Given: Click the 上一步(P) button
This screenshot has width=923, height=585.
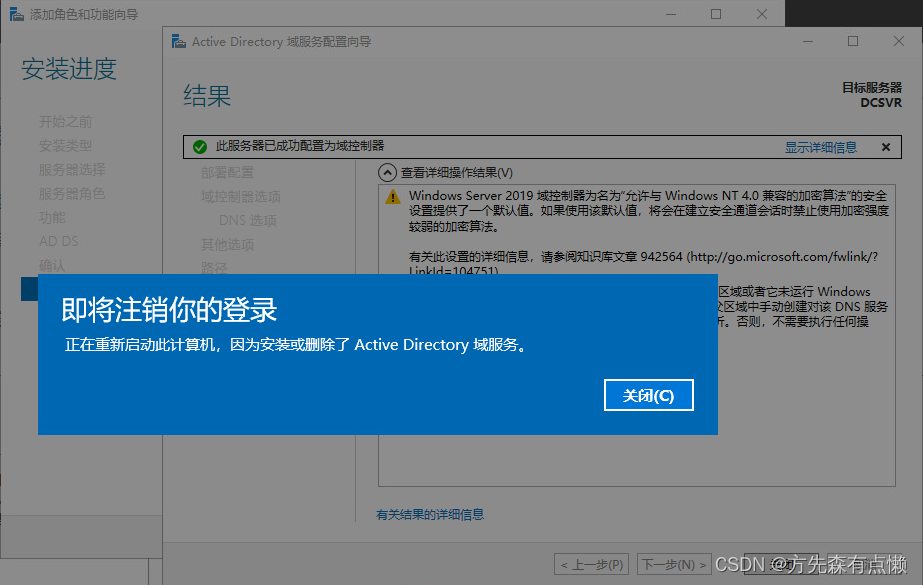Looking at the screenshot, I should pyautogui.click(x=592, y=564).
